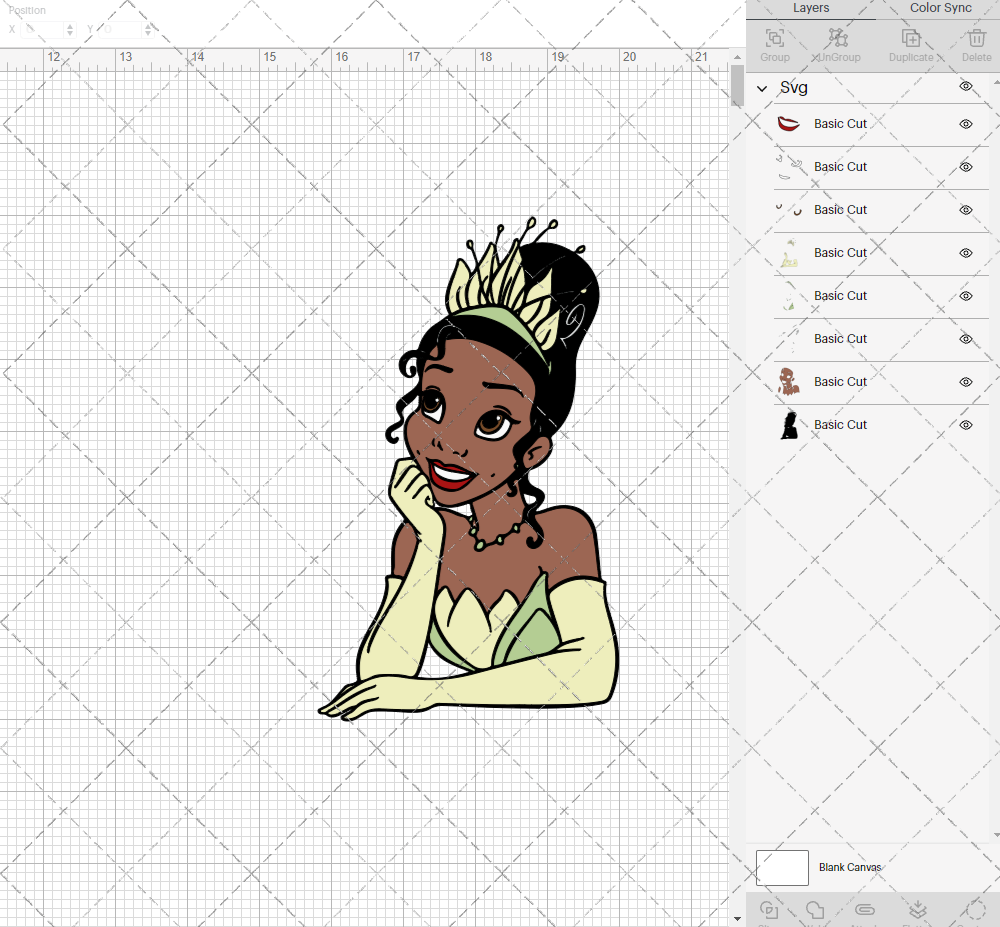Click the canvas scrollbar up arrow
The image size is (1000, 927).
tap(737, 57)
